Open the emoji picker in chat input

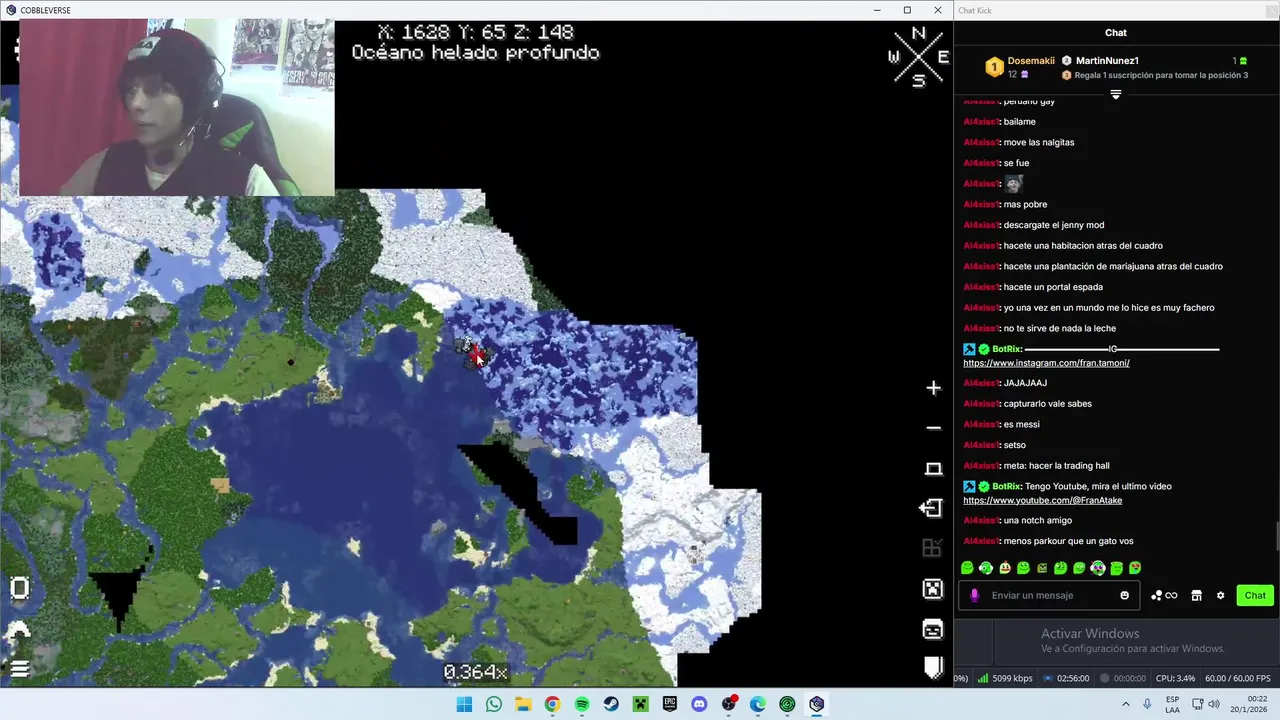(1124, 595)
